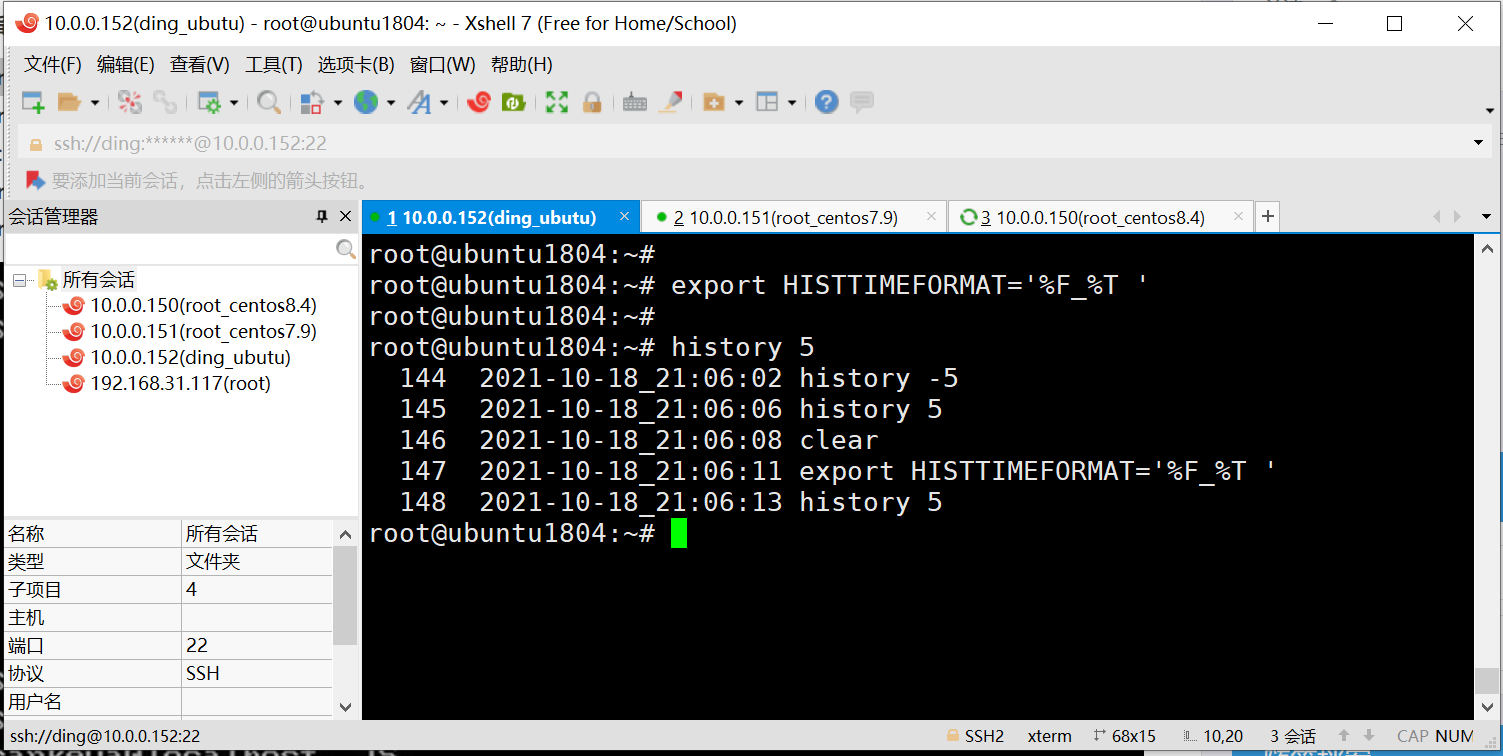This screenshot has width=1503, height=756.
Task: Click the grayed Reconnect chain icon
Action: point(165,102)
